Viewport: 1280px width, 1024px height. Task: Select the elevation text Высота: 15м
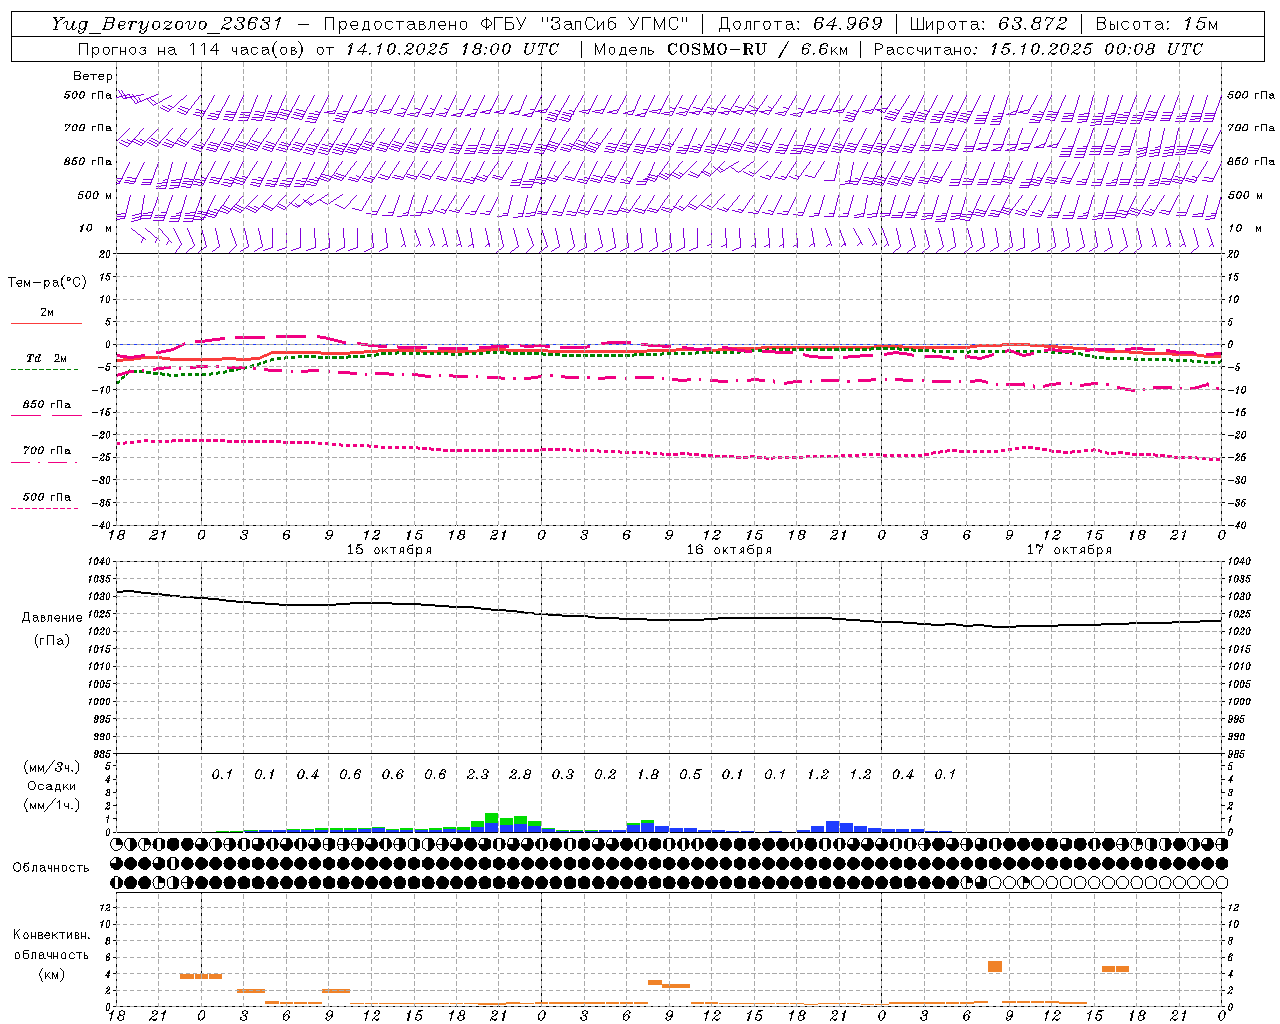tap(1157, 24)
